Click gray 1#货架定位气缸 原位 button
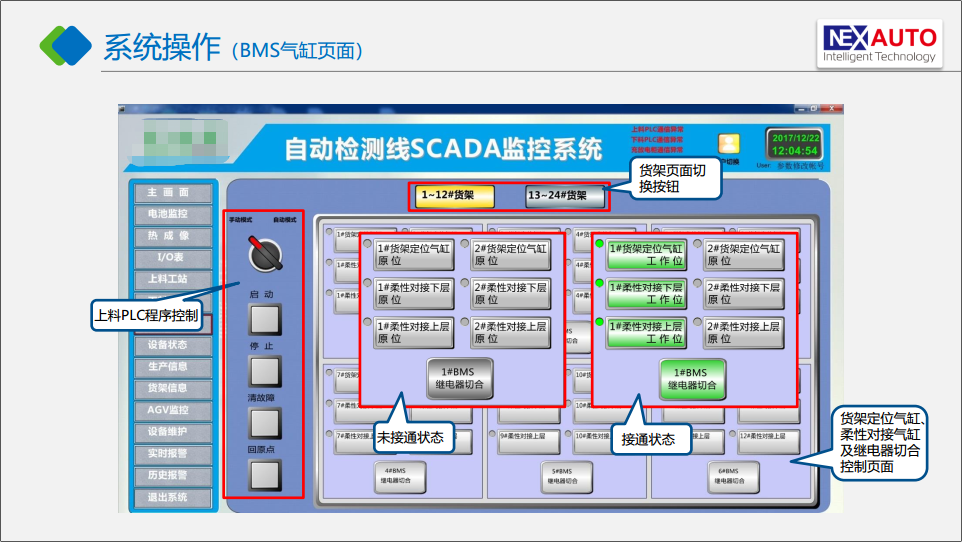The image size is (962, 542). [414, 255]
